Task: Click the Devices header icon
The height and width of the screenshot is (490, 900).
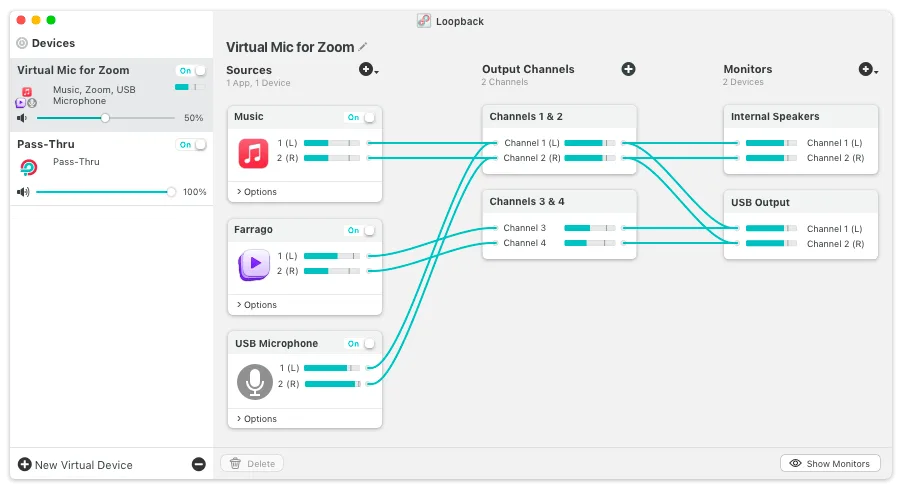Action: (x=22, y=43)
